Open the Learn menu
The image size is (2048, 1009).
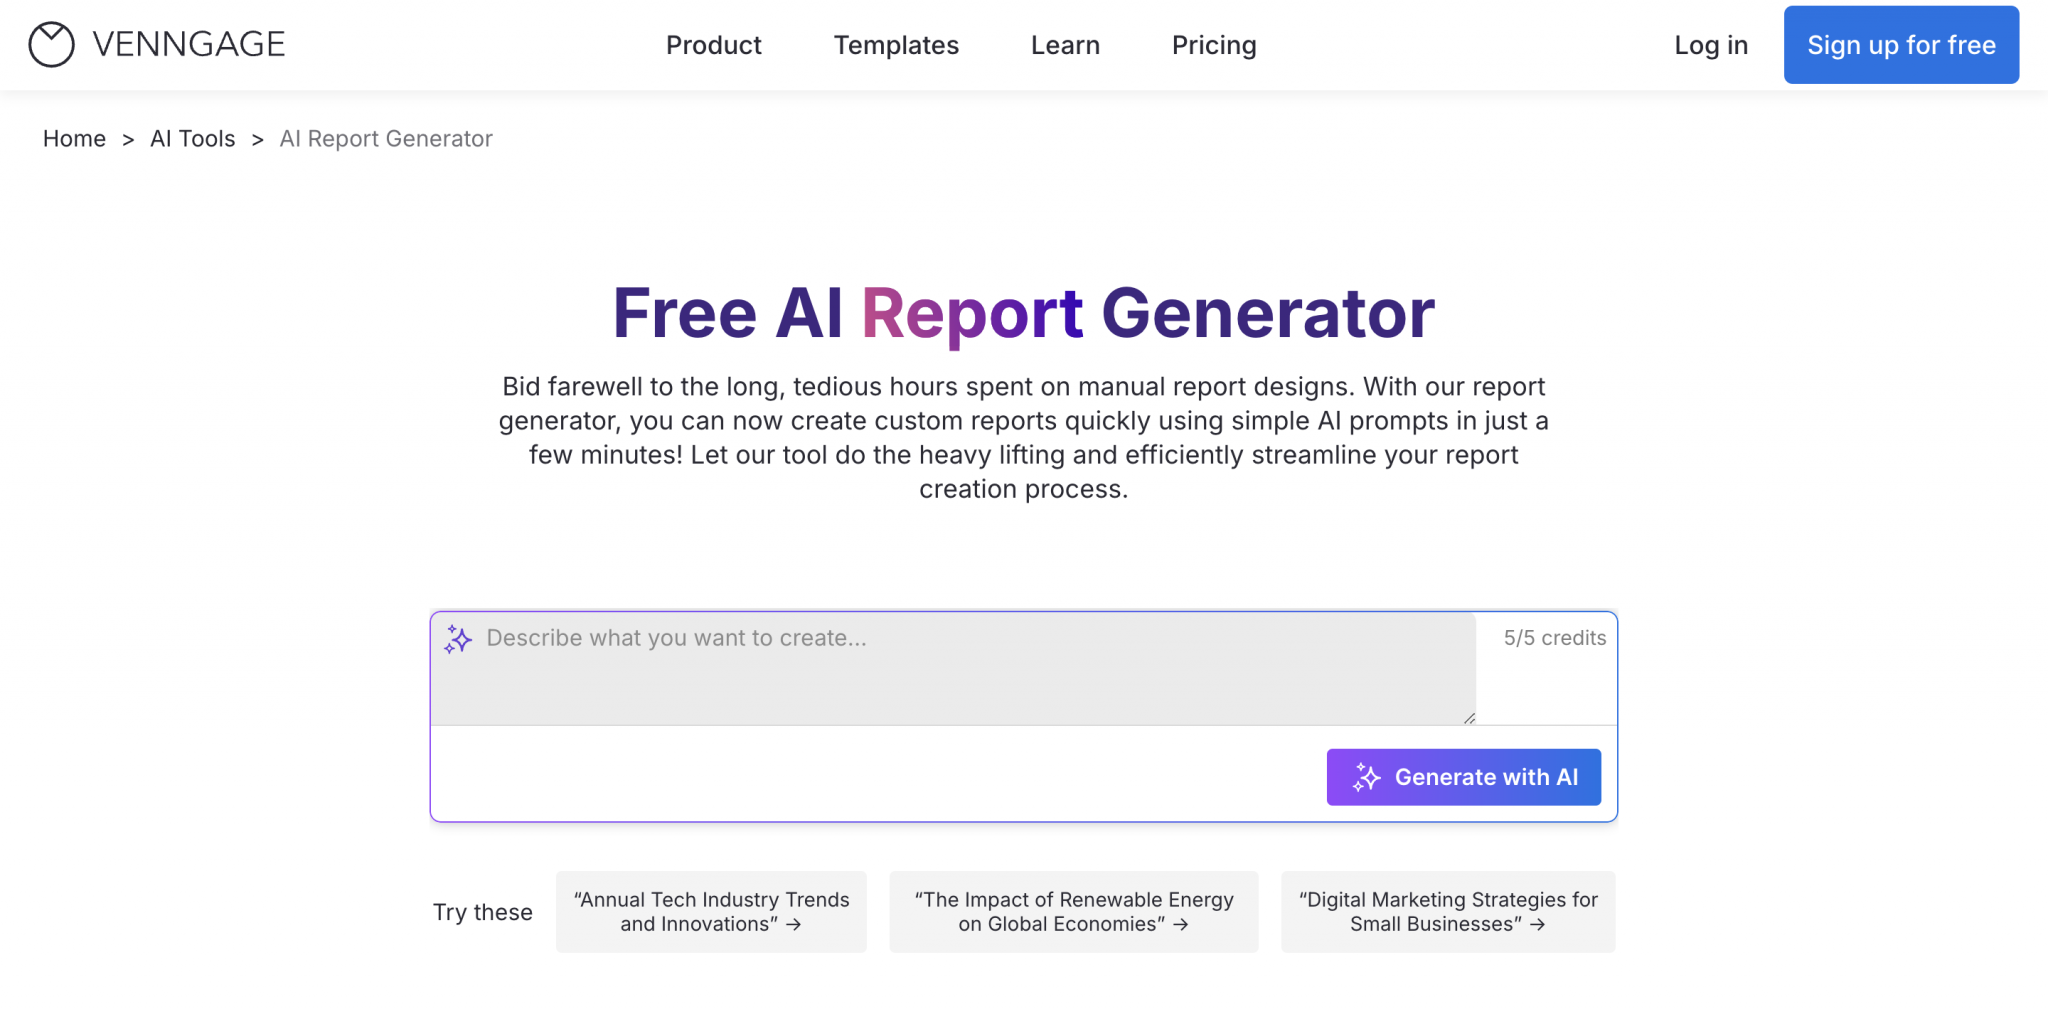coord(1064,44)
